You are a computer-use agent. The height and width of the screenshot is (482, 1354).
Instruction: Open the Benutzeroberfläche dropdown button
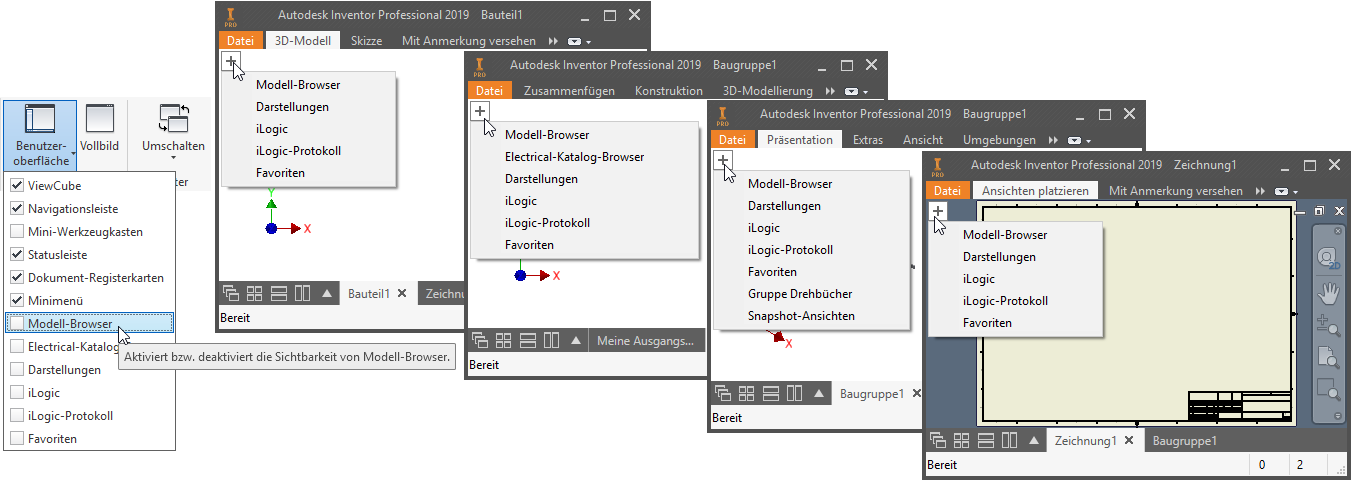[x=40, y=135]
